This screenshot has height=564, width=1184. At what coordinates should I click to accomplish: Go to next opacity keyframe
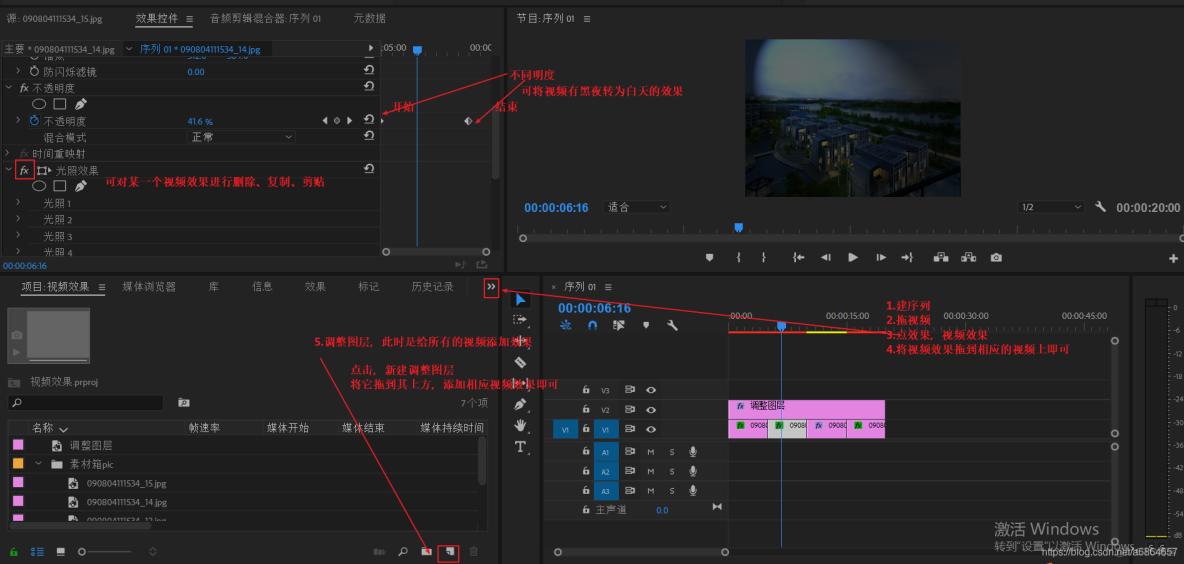coord(350,121)
